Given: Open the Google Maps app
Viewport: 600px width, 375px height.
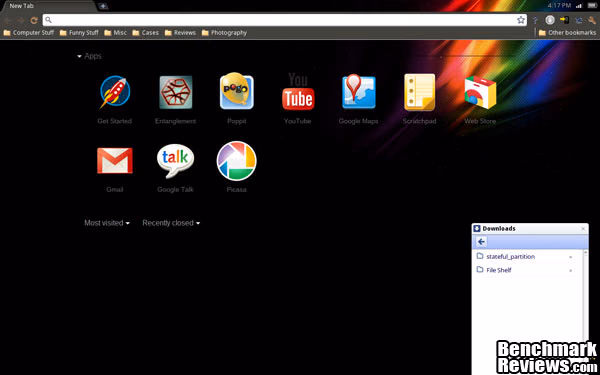Looking at the screenshot, I should [x=359, y=91].
